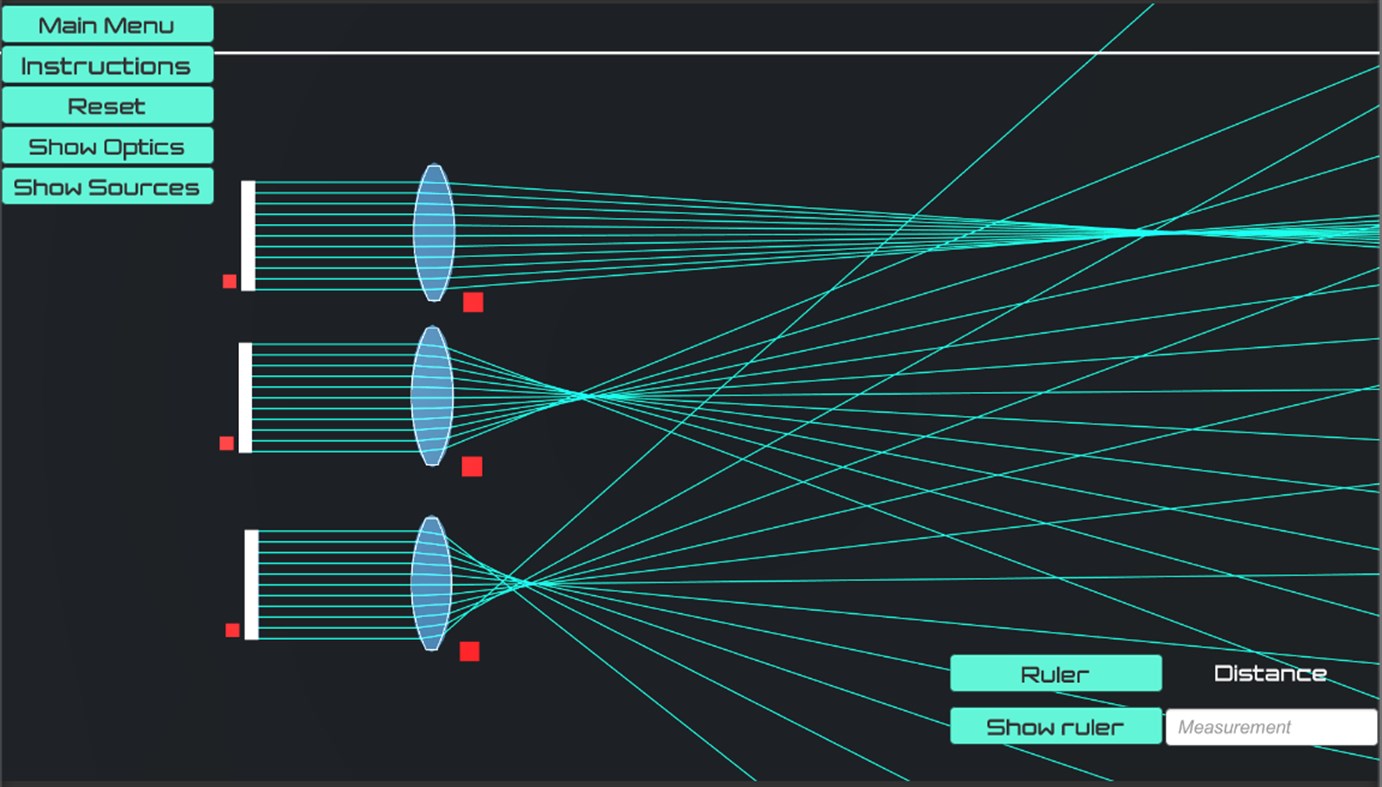Image resolution: width=1382 pixels, height=787 pixels.
Task: Click the red marker beside the top source
Action: point(229,281)
